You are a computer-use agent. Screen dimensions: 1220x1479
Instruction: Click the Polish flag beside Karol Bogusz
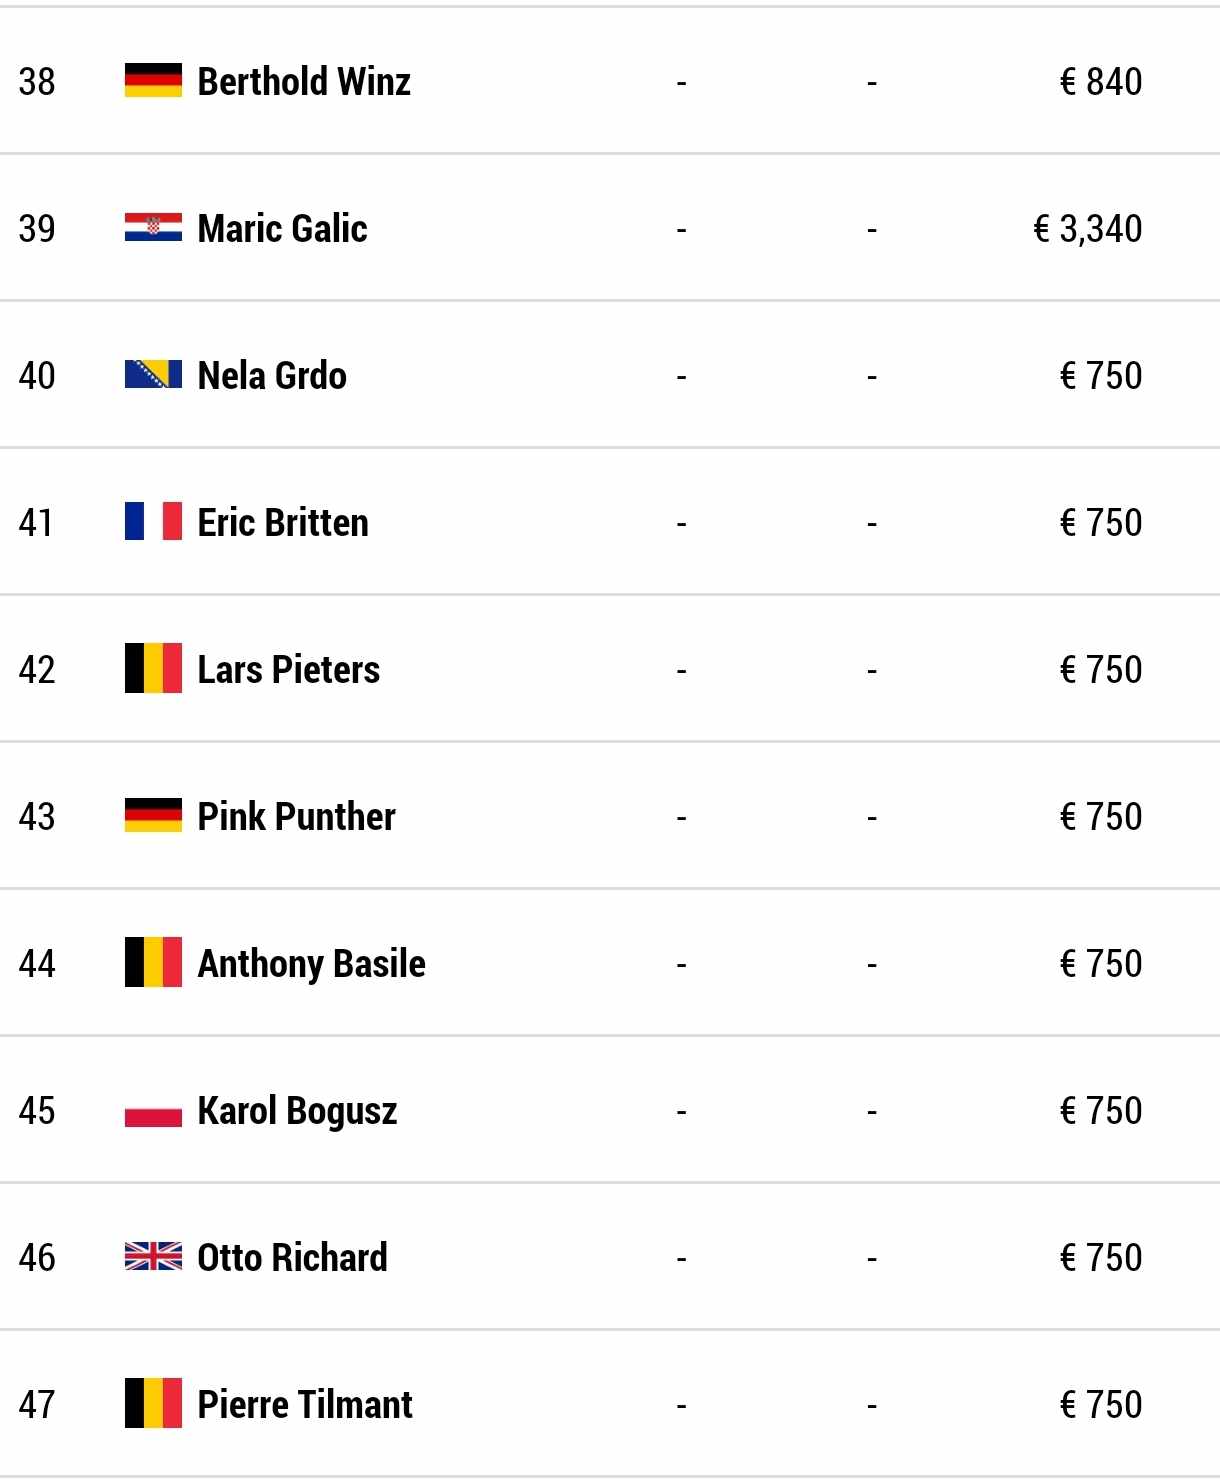153,1110
